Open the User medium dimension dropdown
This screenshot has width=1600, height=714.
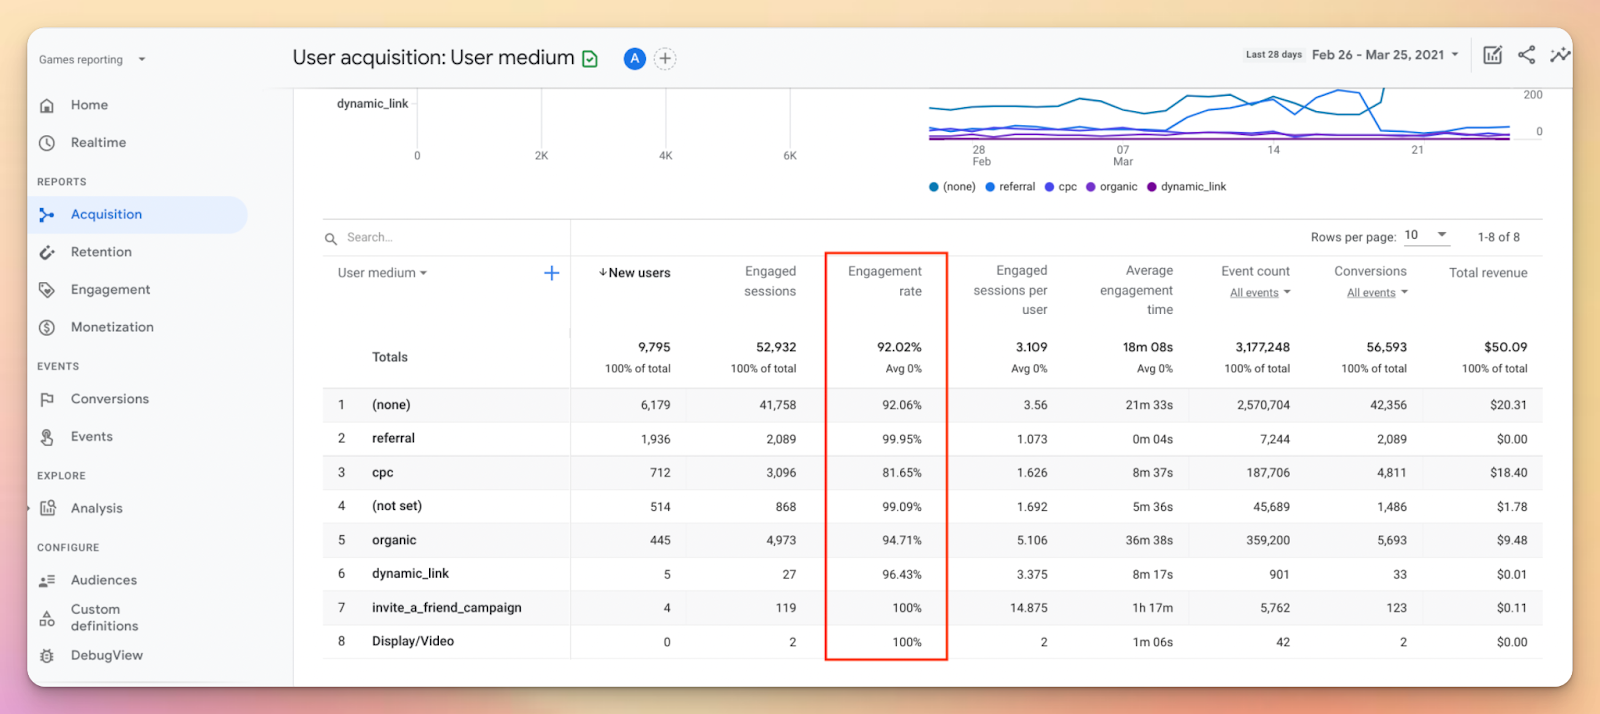tap(382, 273)
